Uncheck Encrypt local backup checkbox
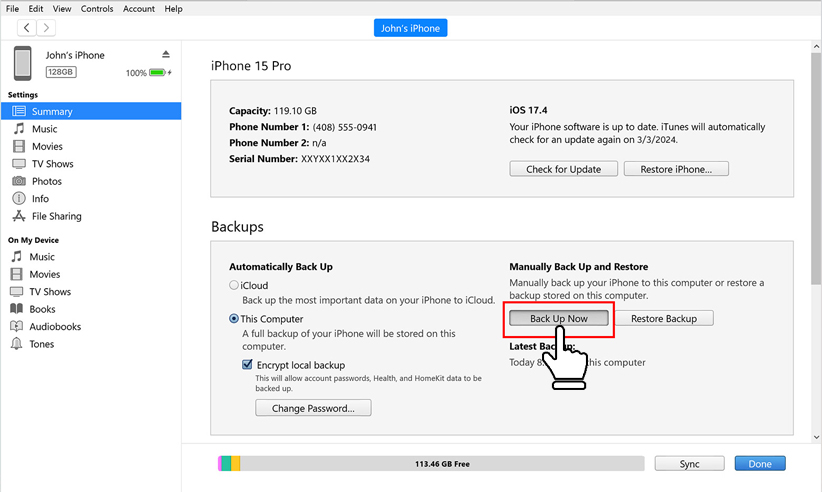 pos(247,365)
